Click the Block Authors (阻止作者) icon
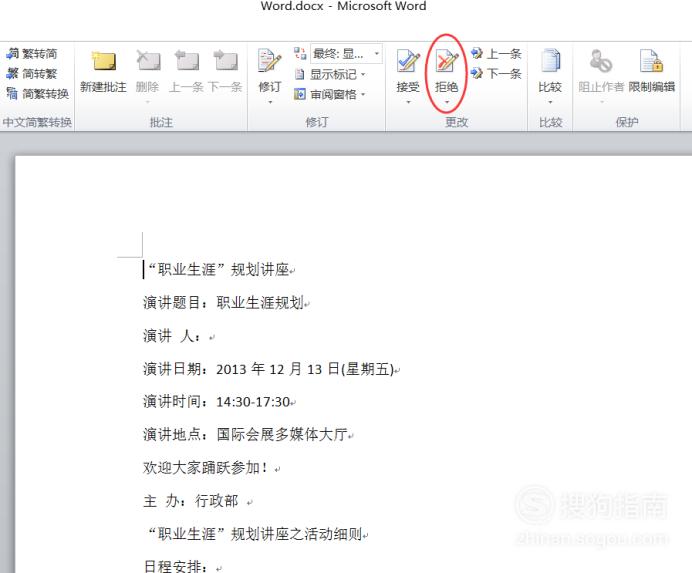 (x=601, y=61)
